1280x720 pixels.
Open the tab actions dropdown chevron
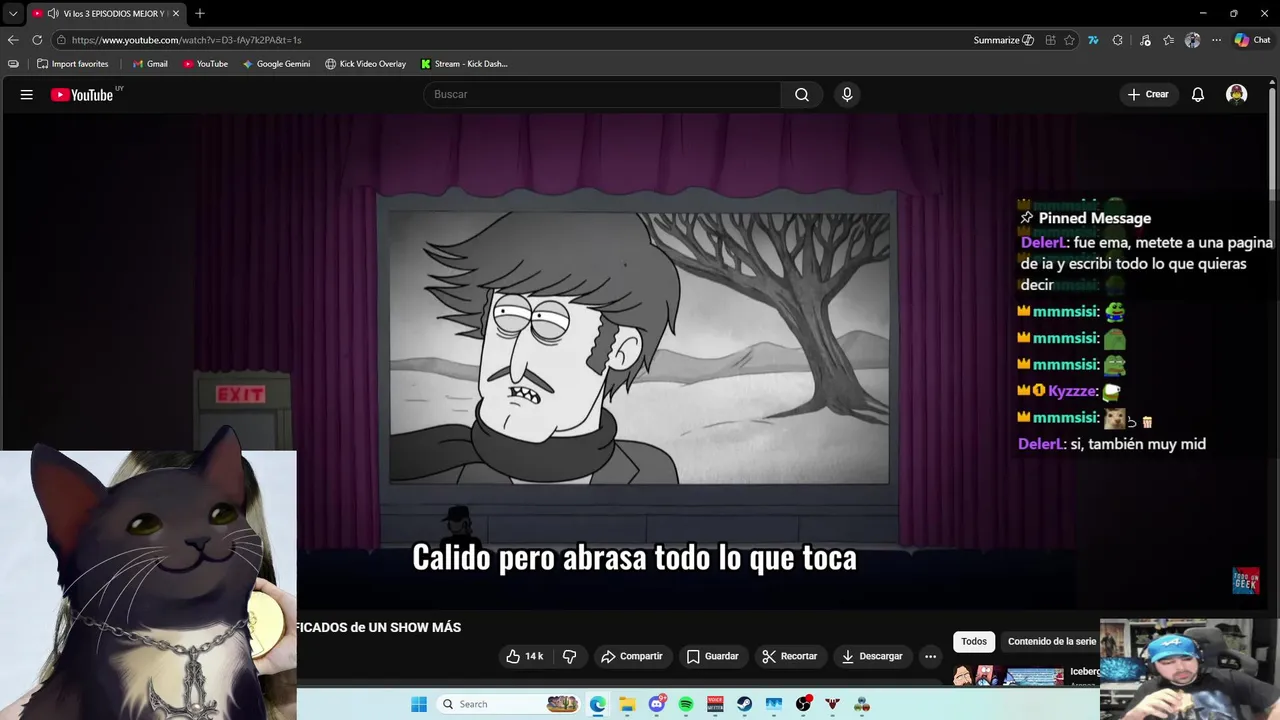click(x=12, y=13)
